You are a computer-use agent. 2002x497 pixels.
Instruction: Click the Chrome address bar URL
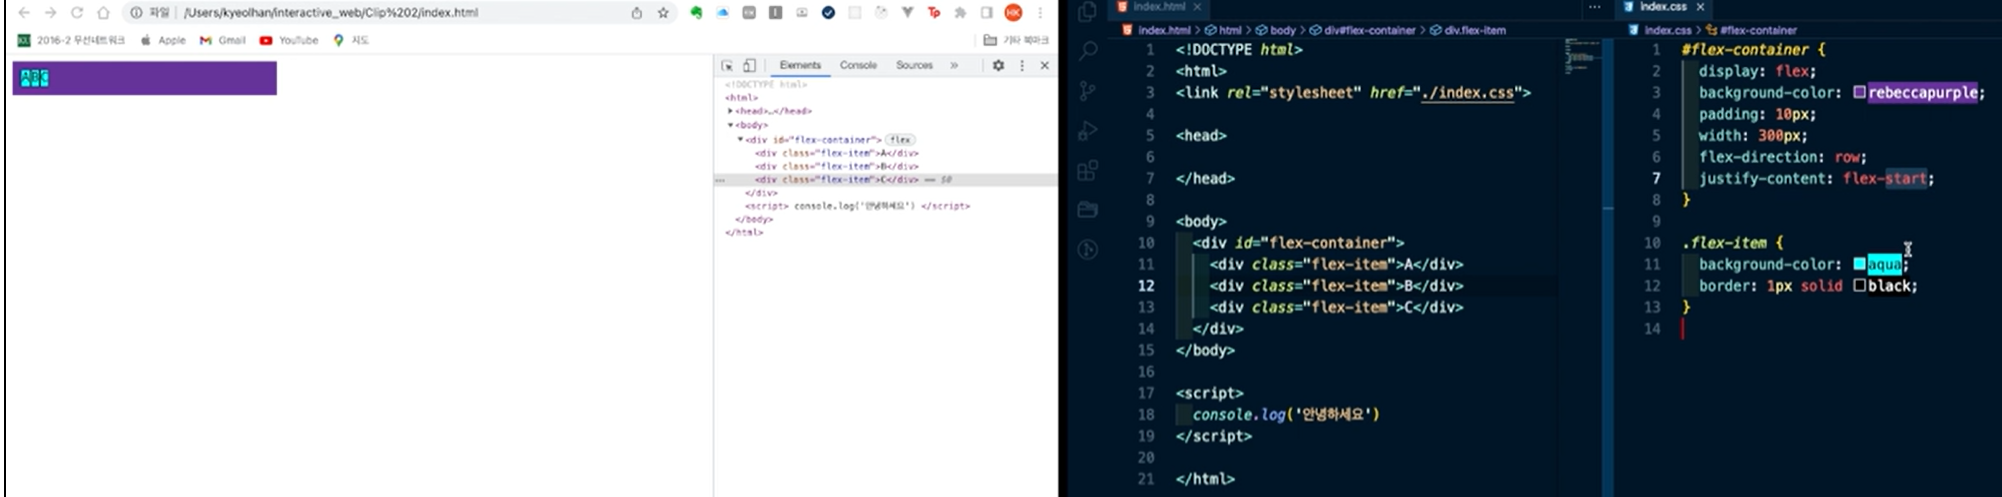(x=331, y=13)
